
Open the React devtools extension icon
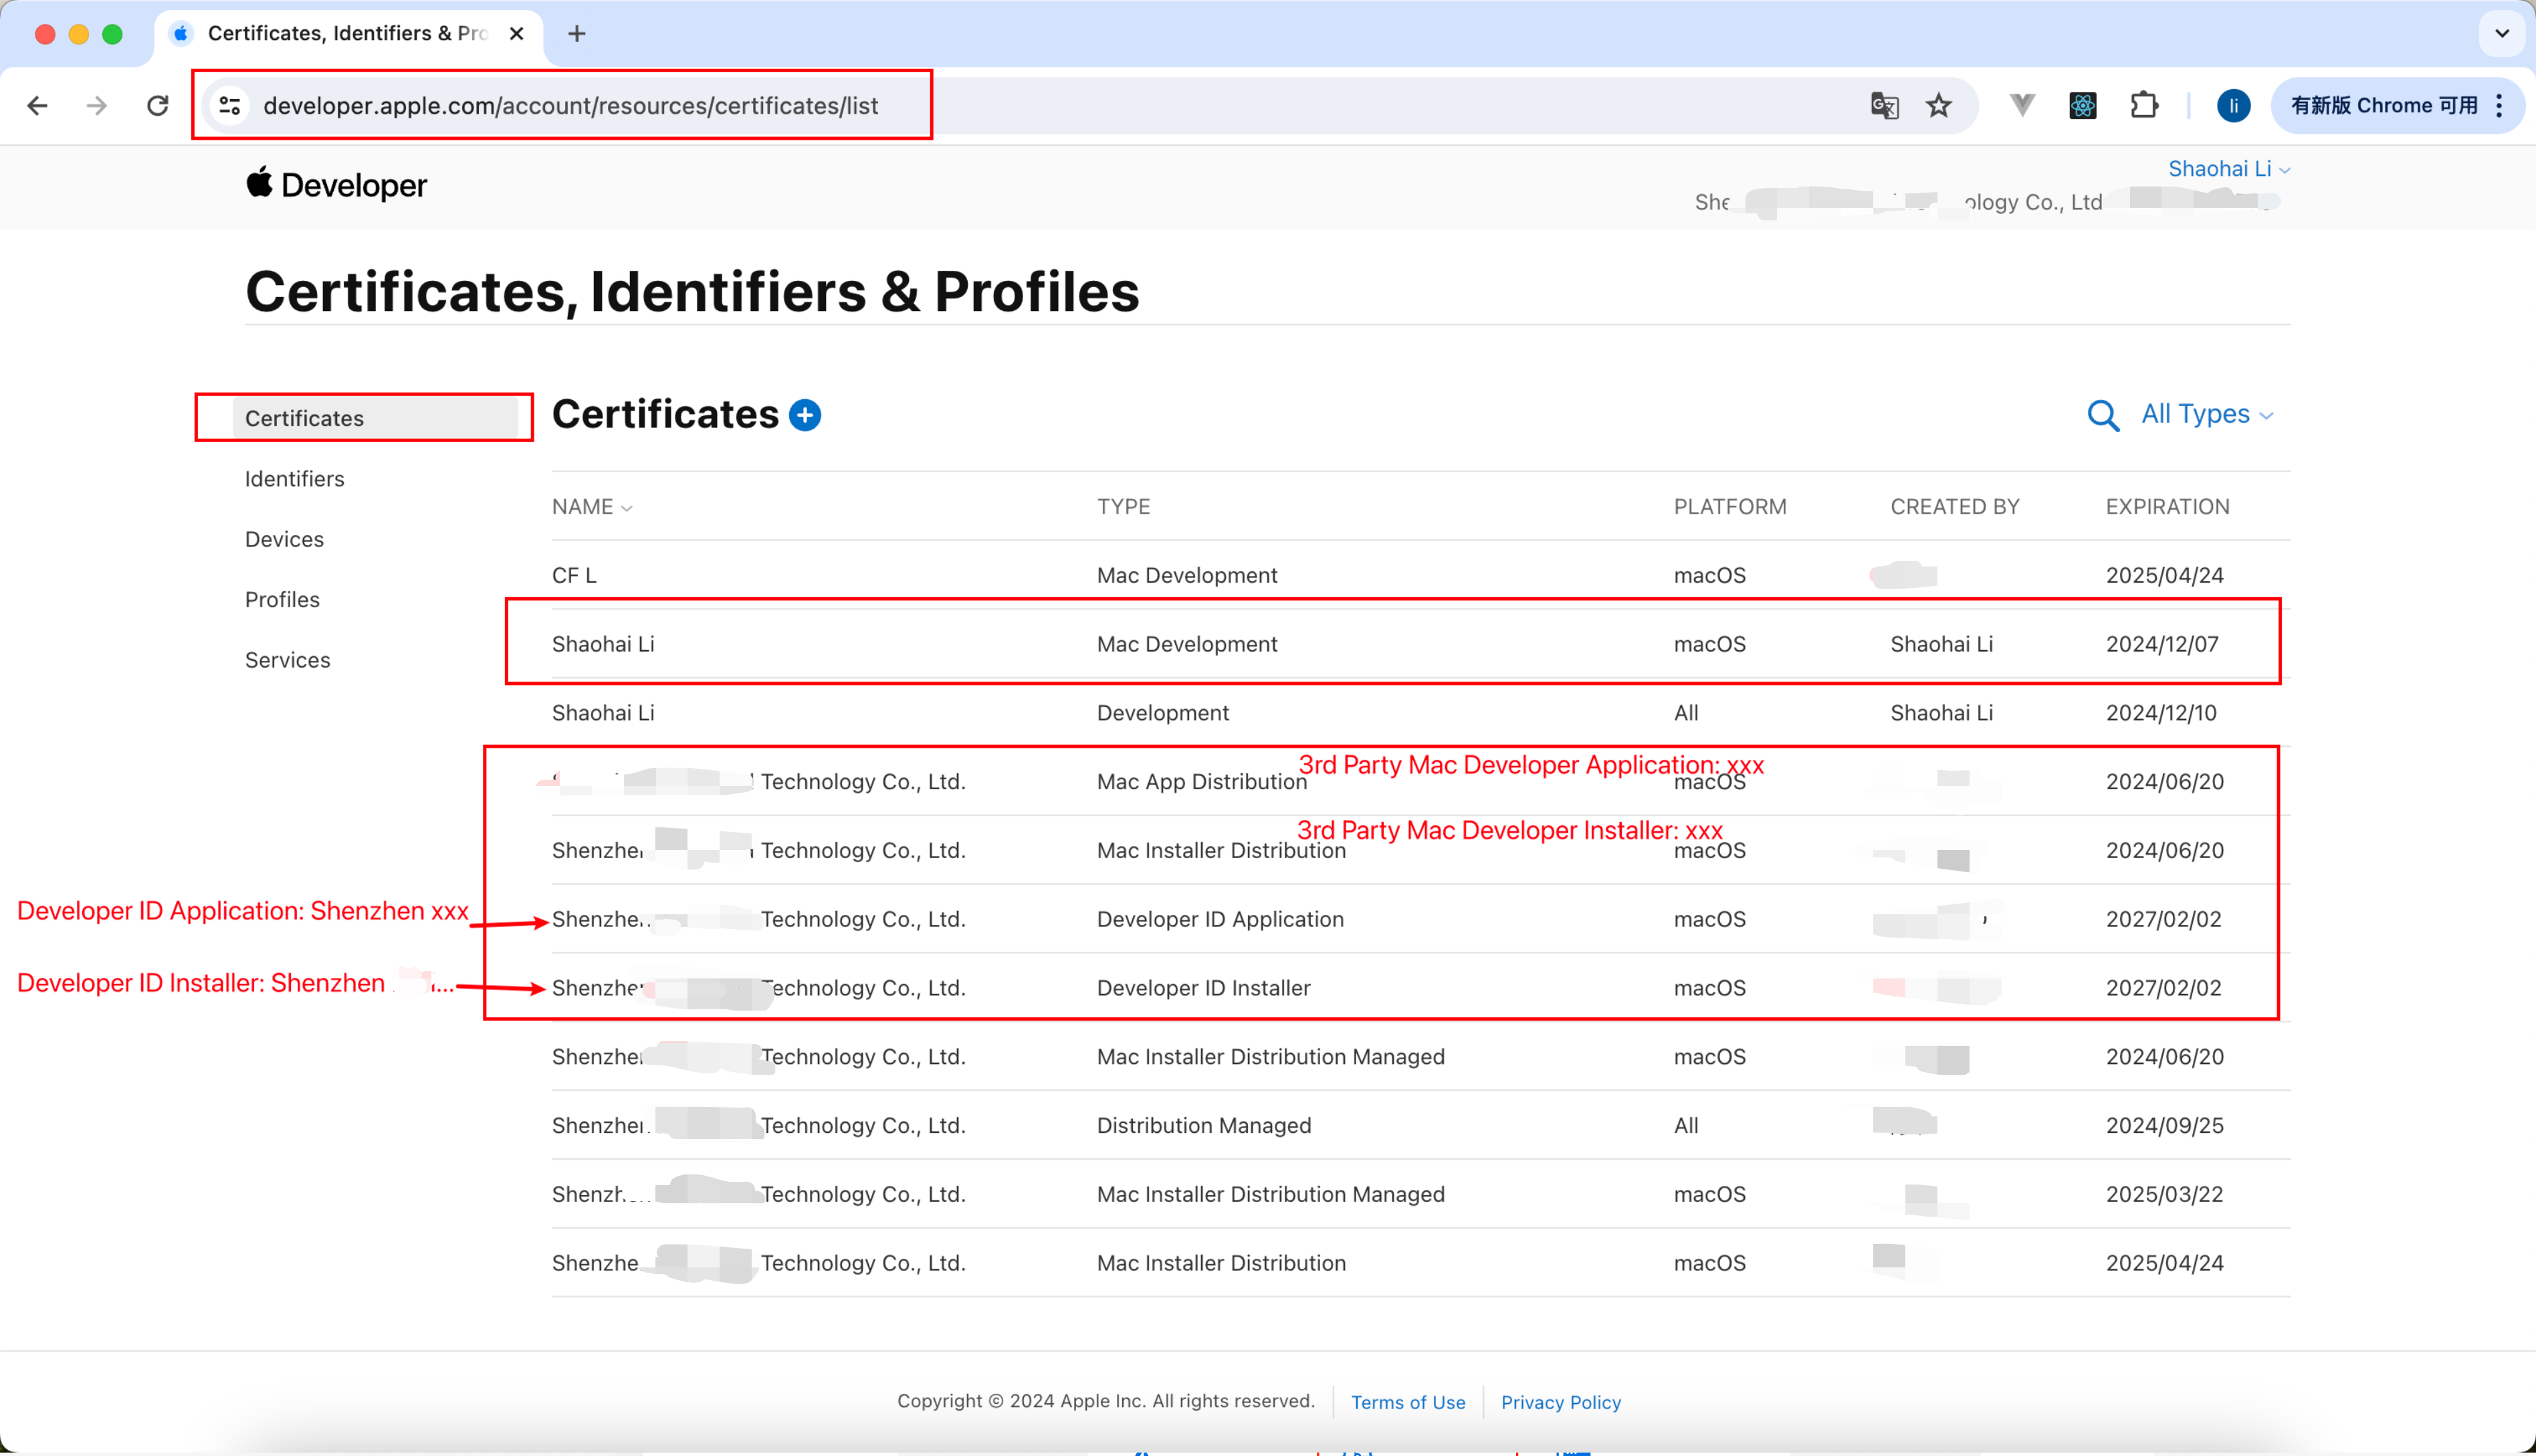pyautogui.click(x=2083, y=106)
